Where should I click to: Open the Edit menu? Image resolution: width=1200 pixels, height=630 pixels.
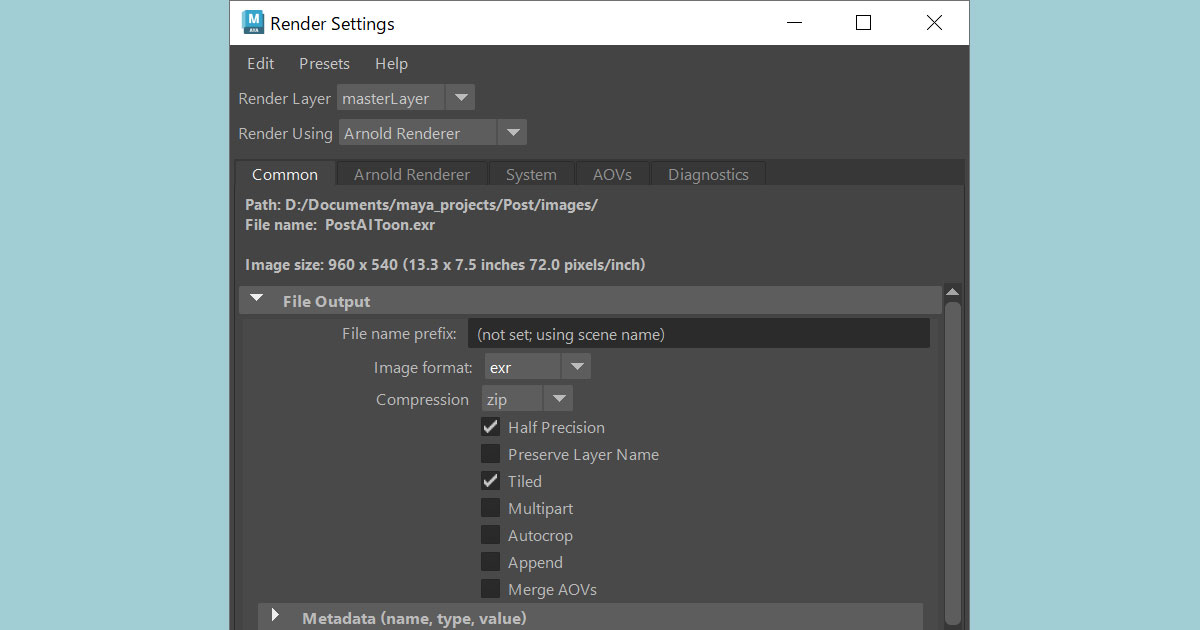pyautogui.click(x=260, y=63)
